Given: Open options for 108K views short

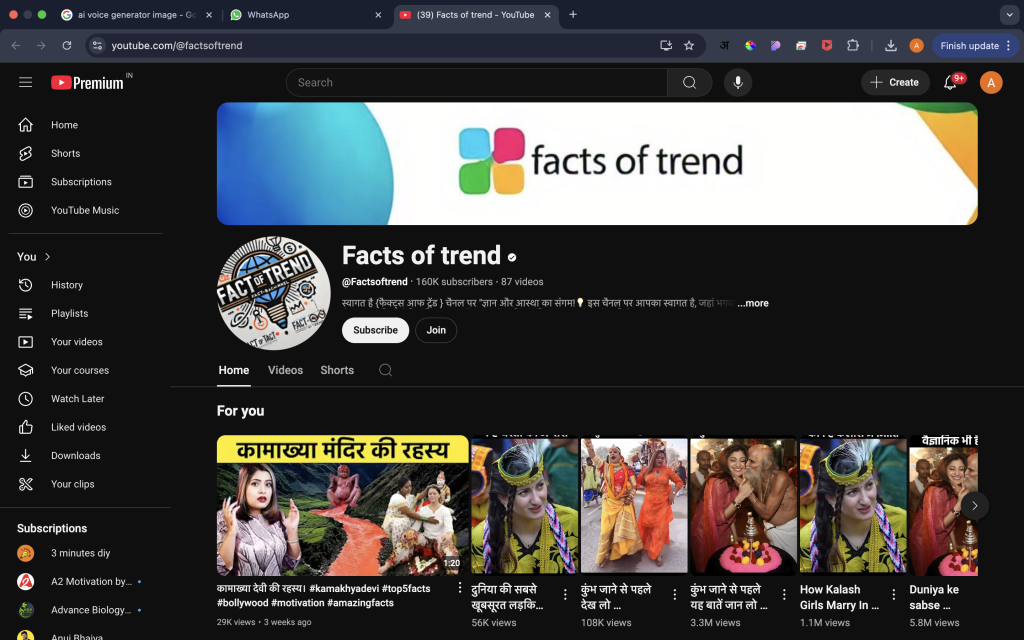Looking at the screenshot, I should click(x=675, y=594).
